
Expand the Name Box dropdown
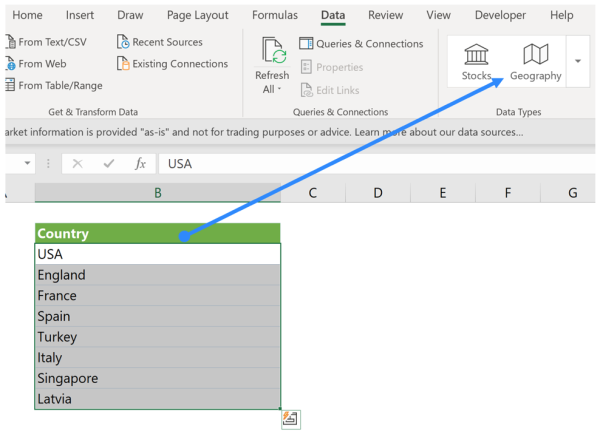(x=26, y=164)
